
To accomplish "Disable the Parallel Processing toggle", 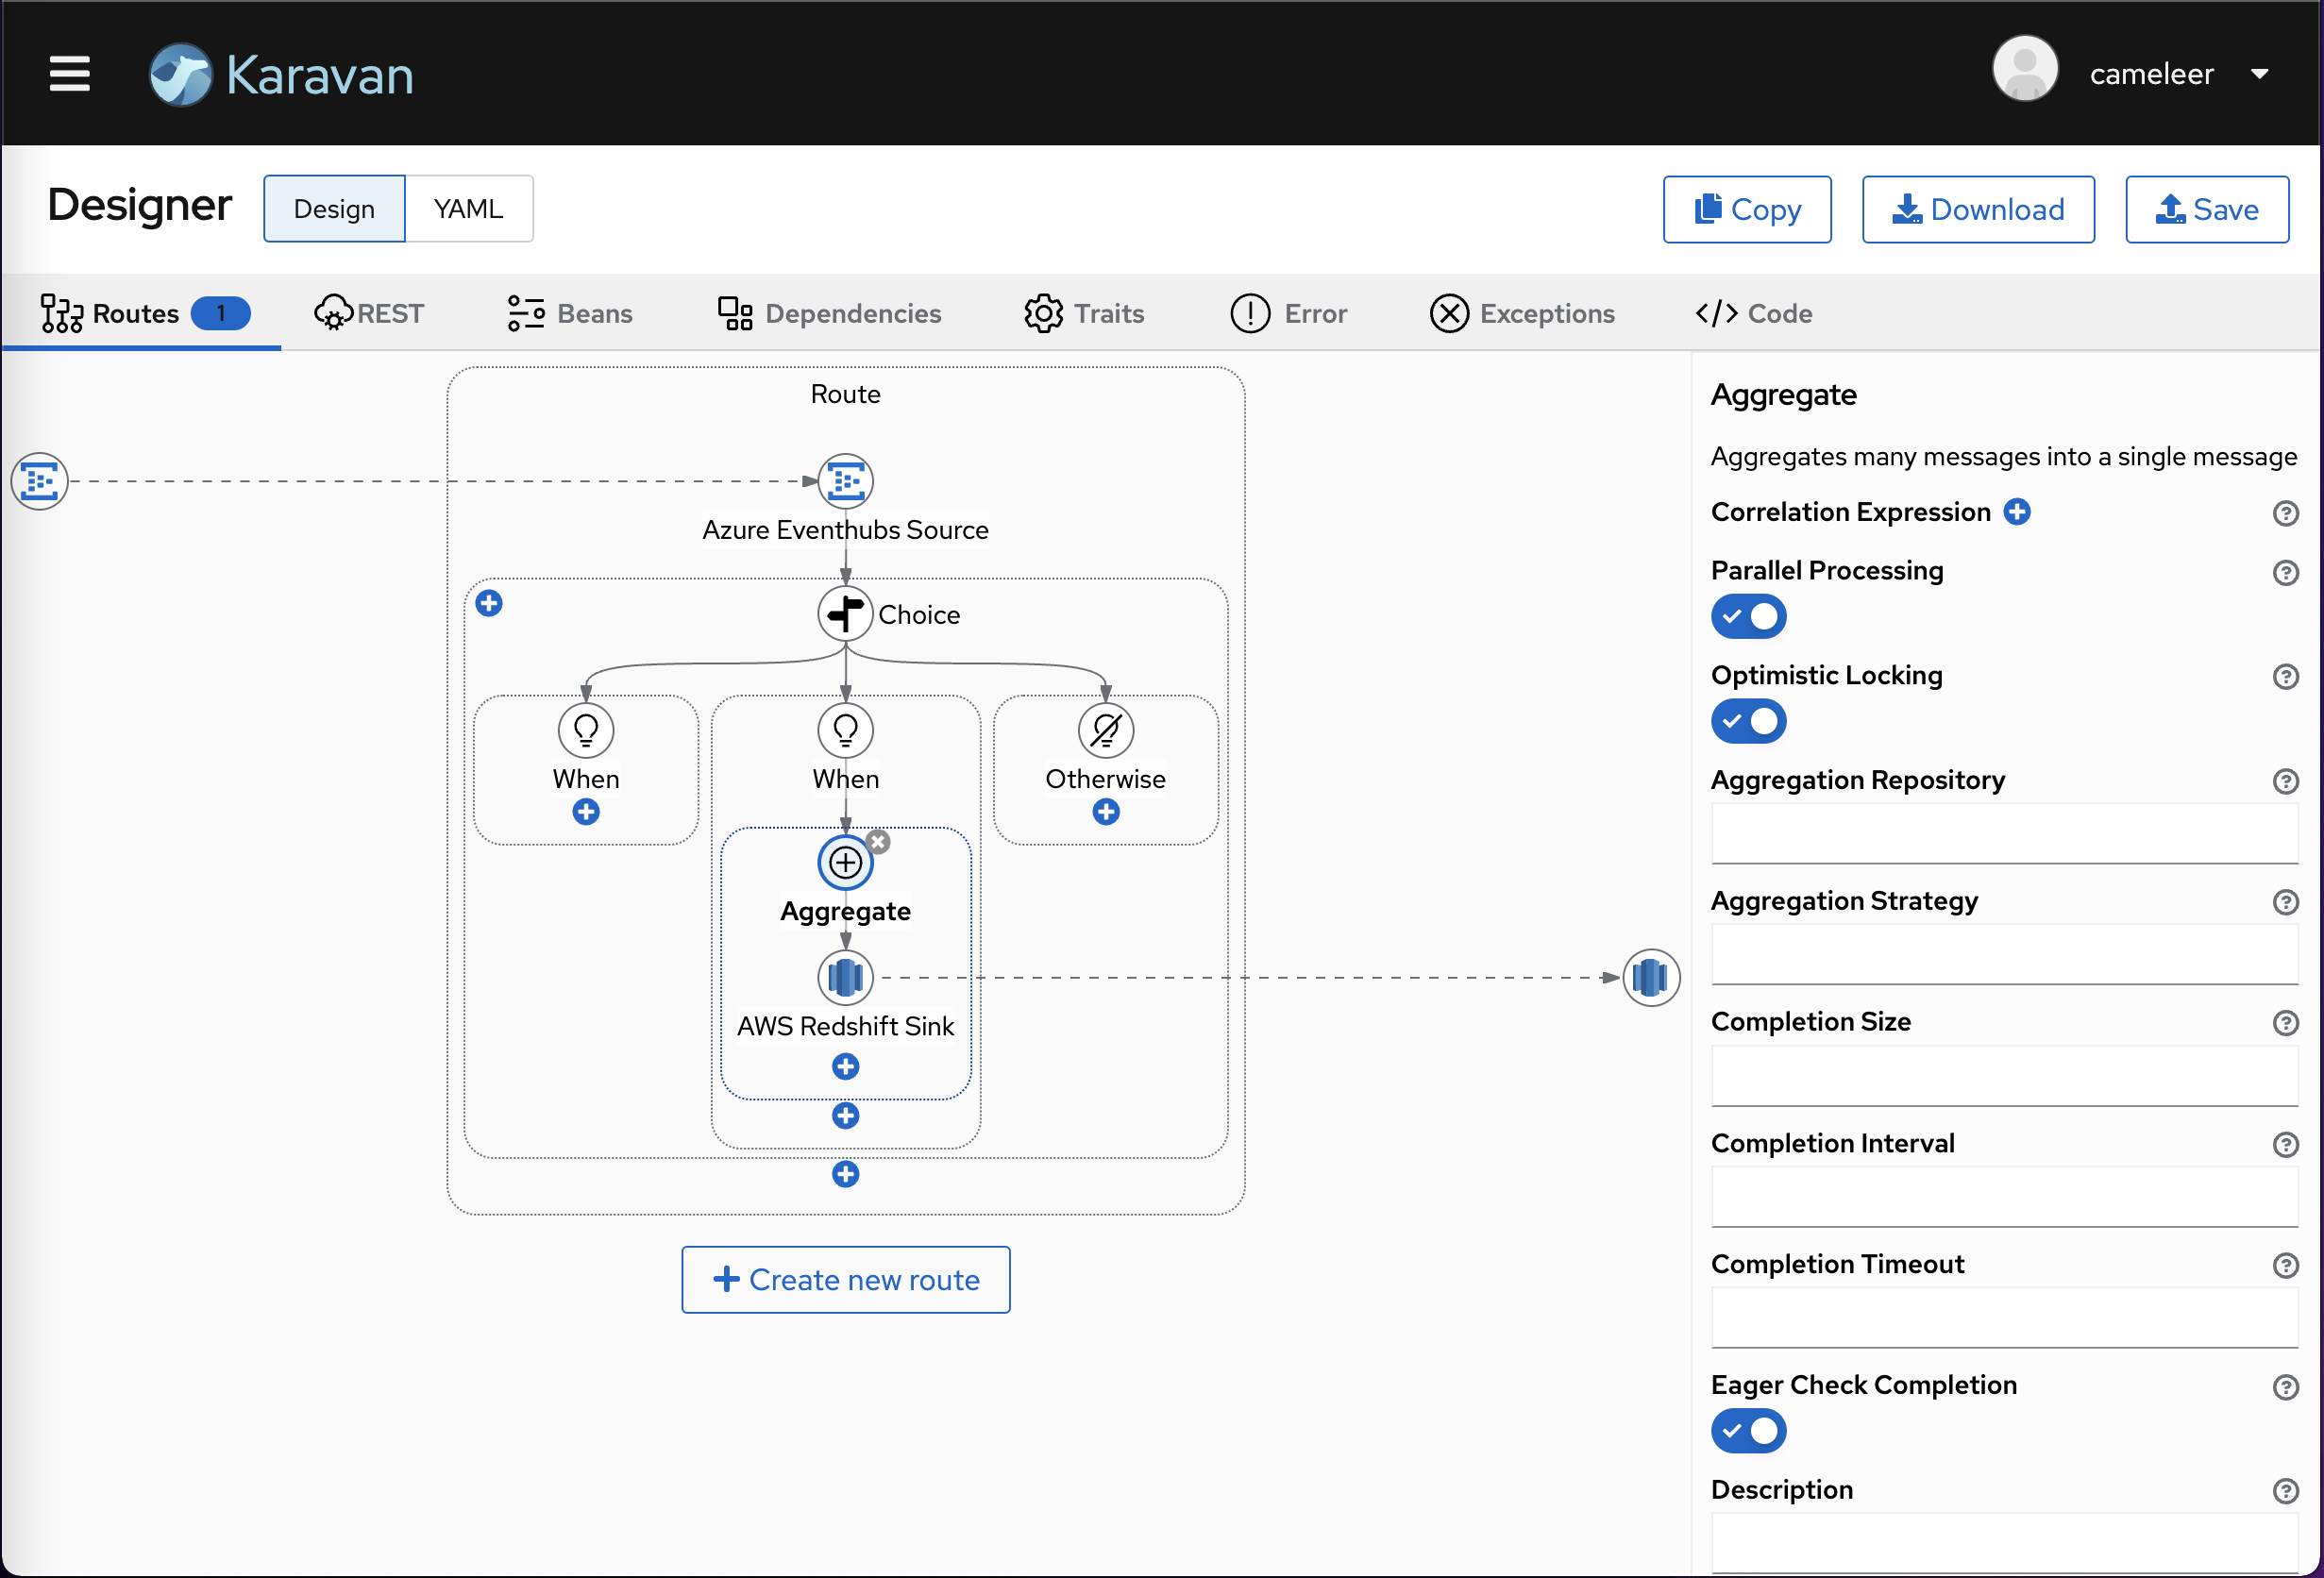I will [1748, 617].
